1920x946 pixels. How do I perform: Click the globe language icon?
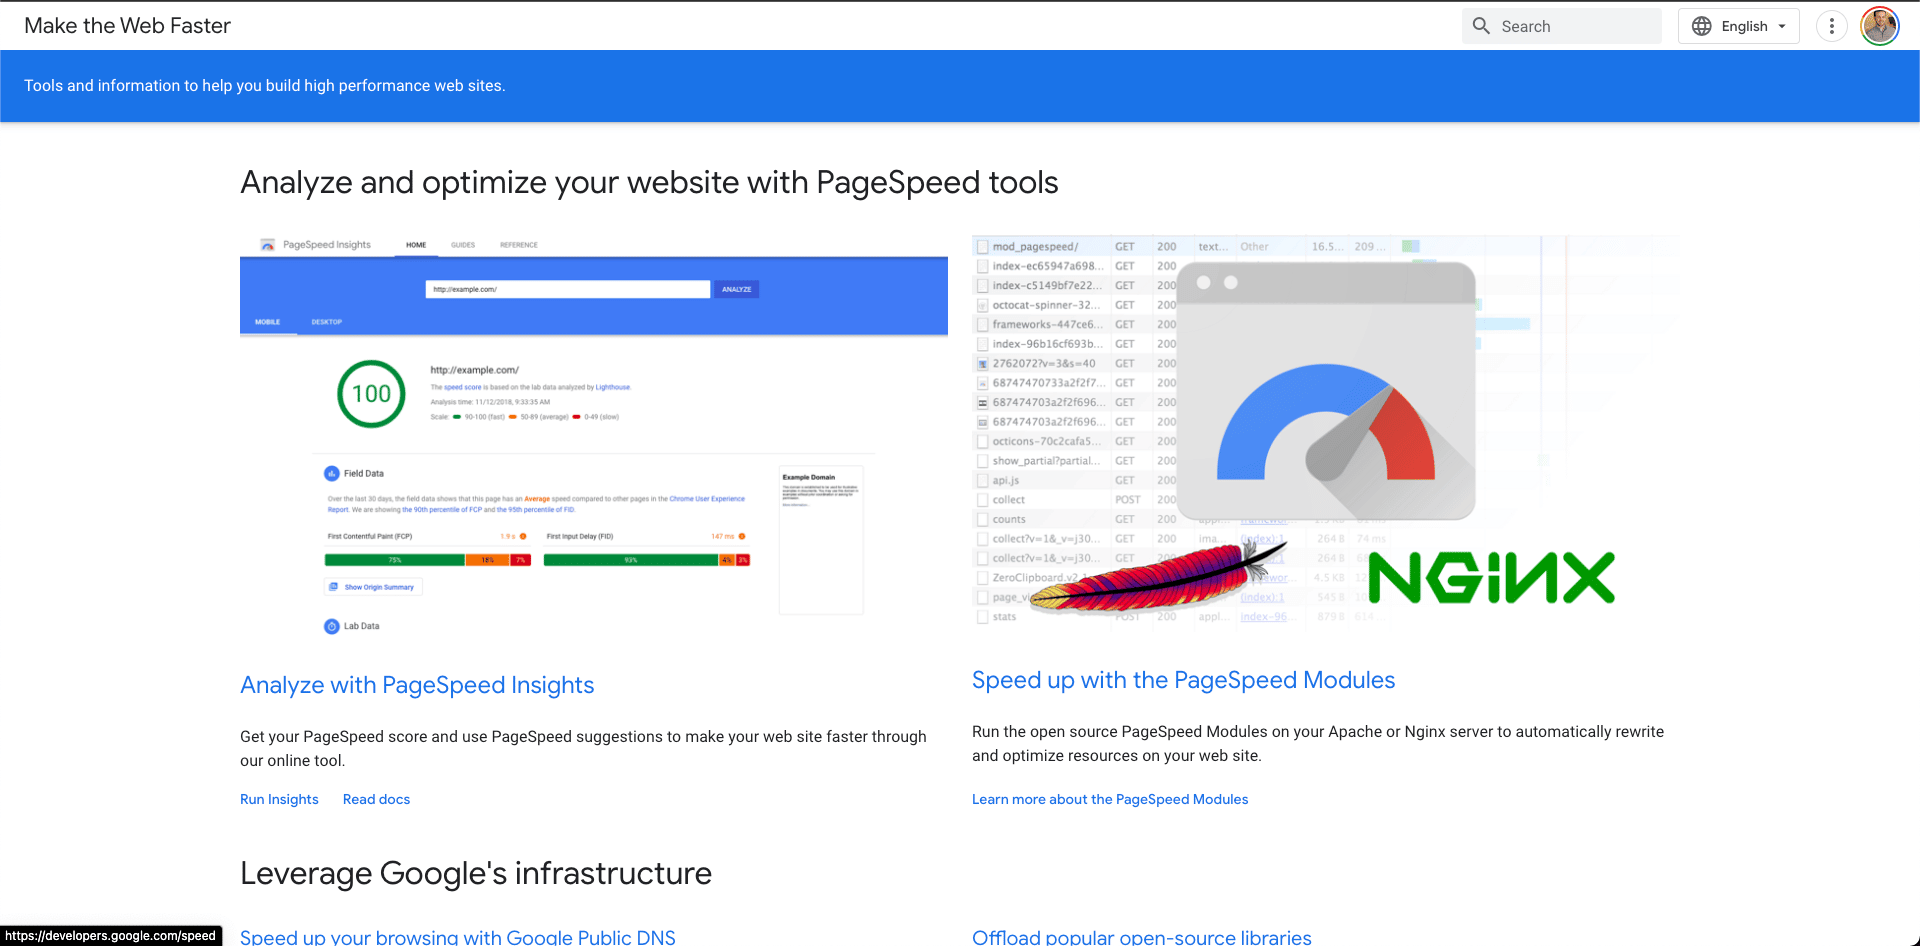pyautogui.click(x=1701, y=26)
